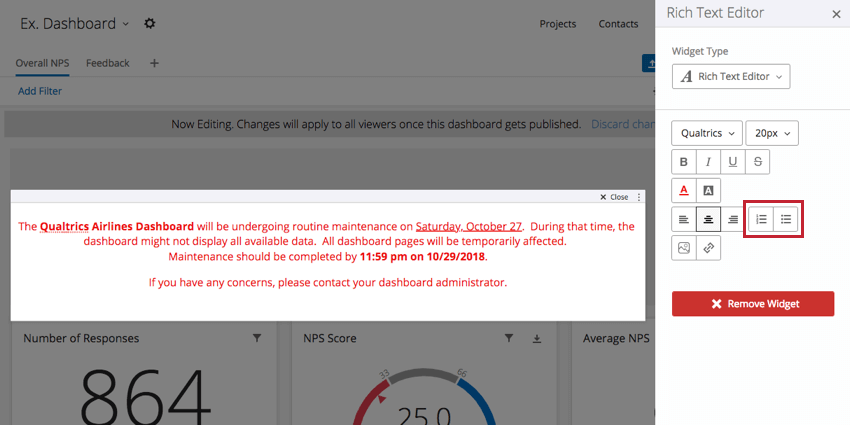The image size is (850, 425).
Task: Open Contacts in the top navigation
Action: 618,24
